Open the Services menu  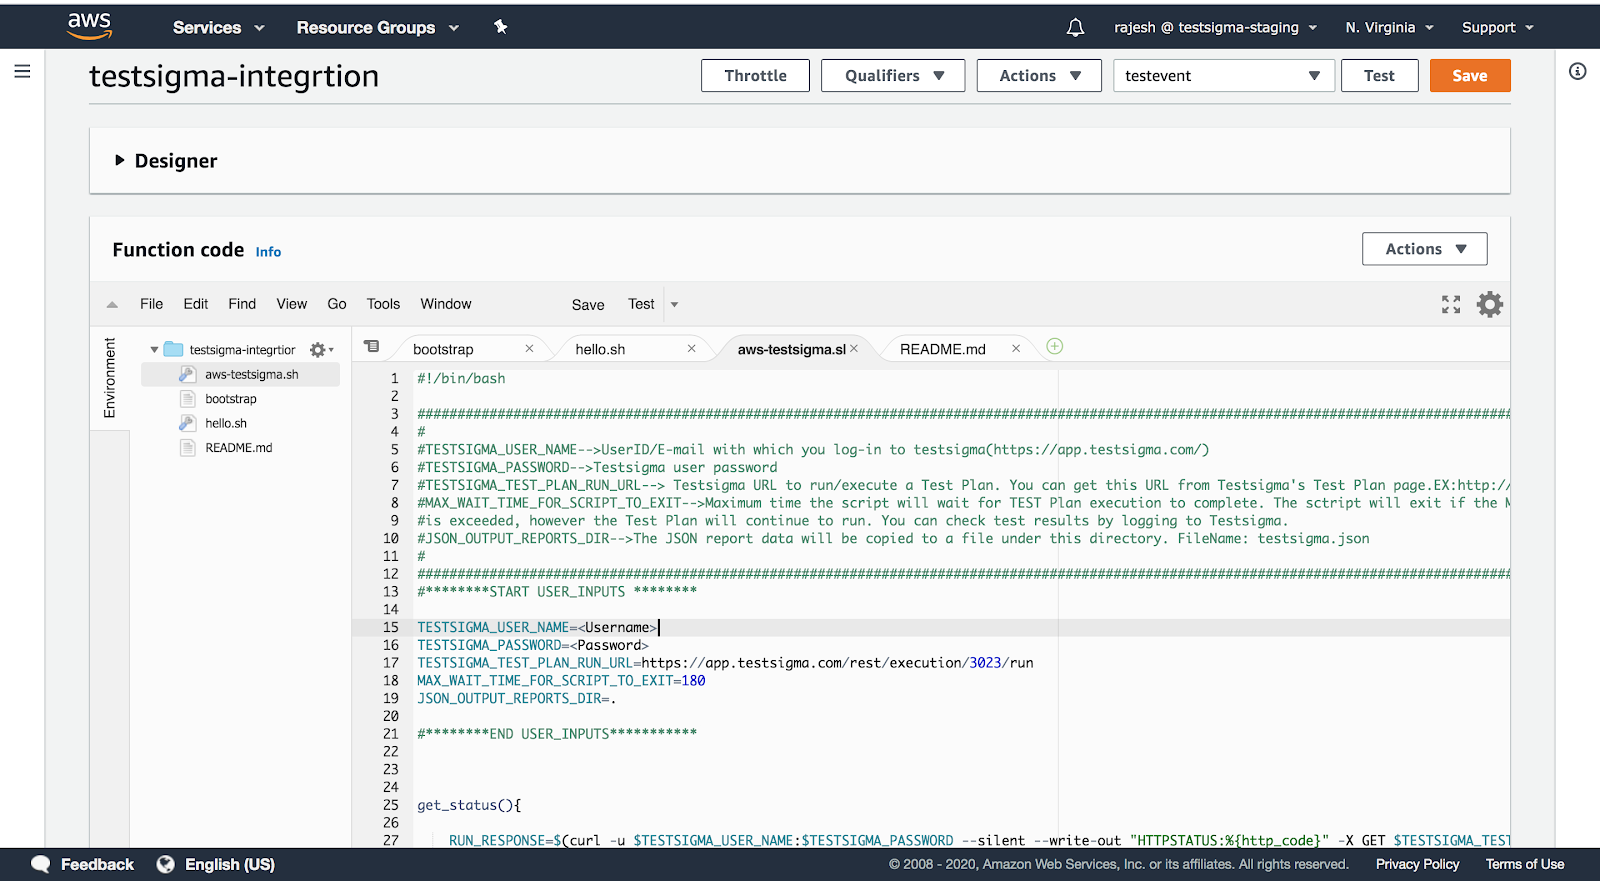click(x=218, y=27)
